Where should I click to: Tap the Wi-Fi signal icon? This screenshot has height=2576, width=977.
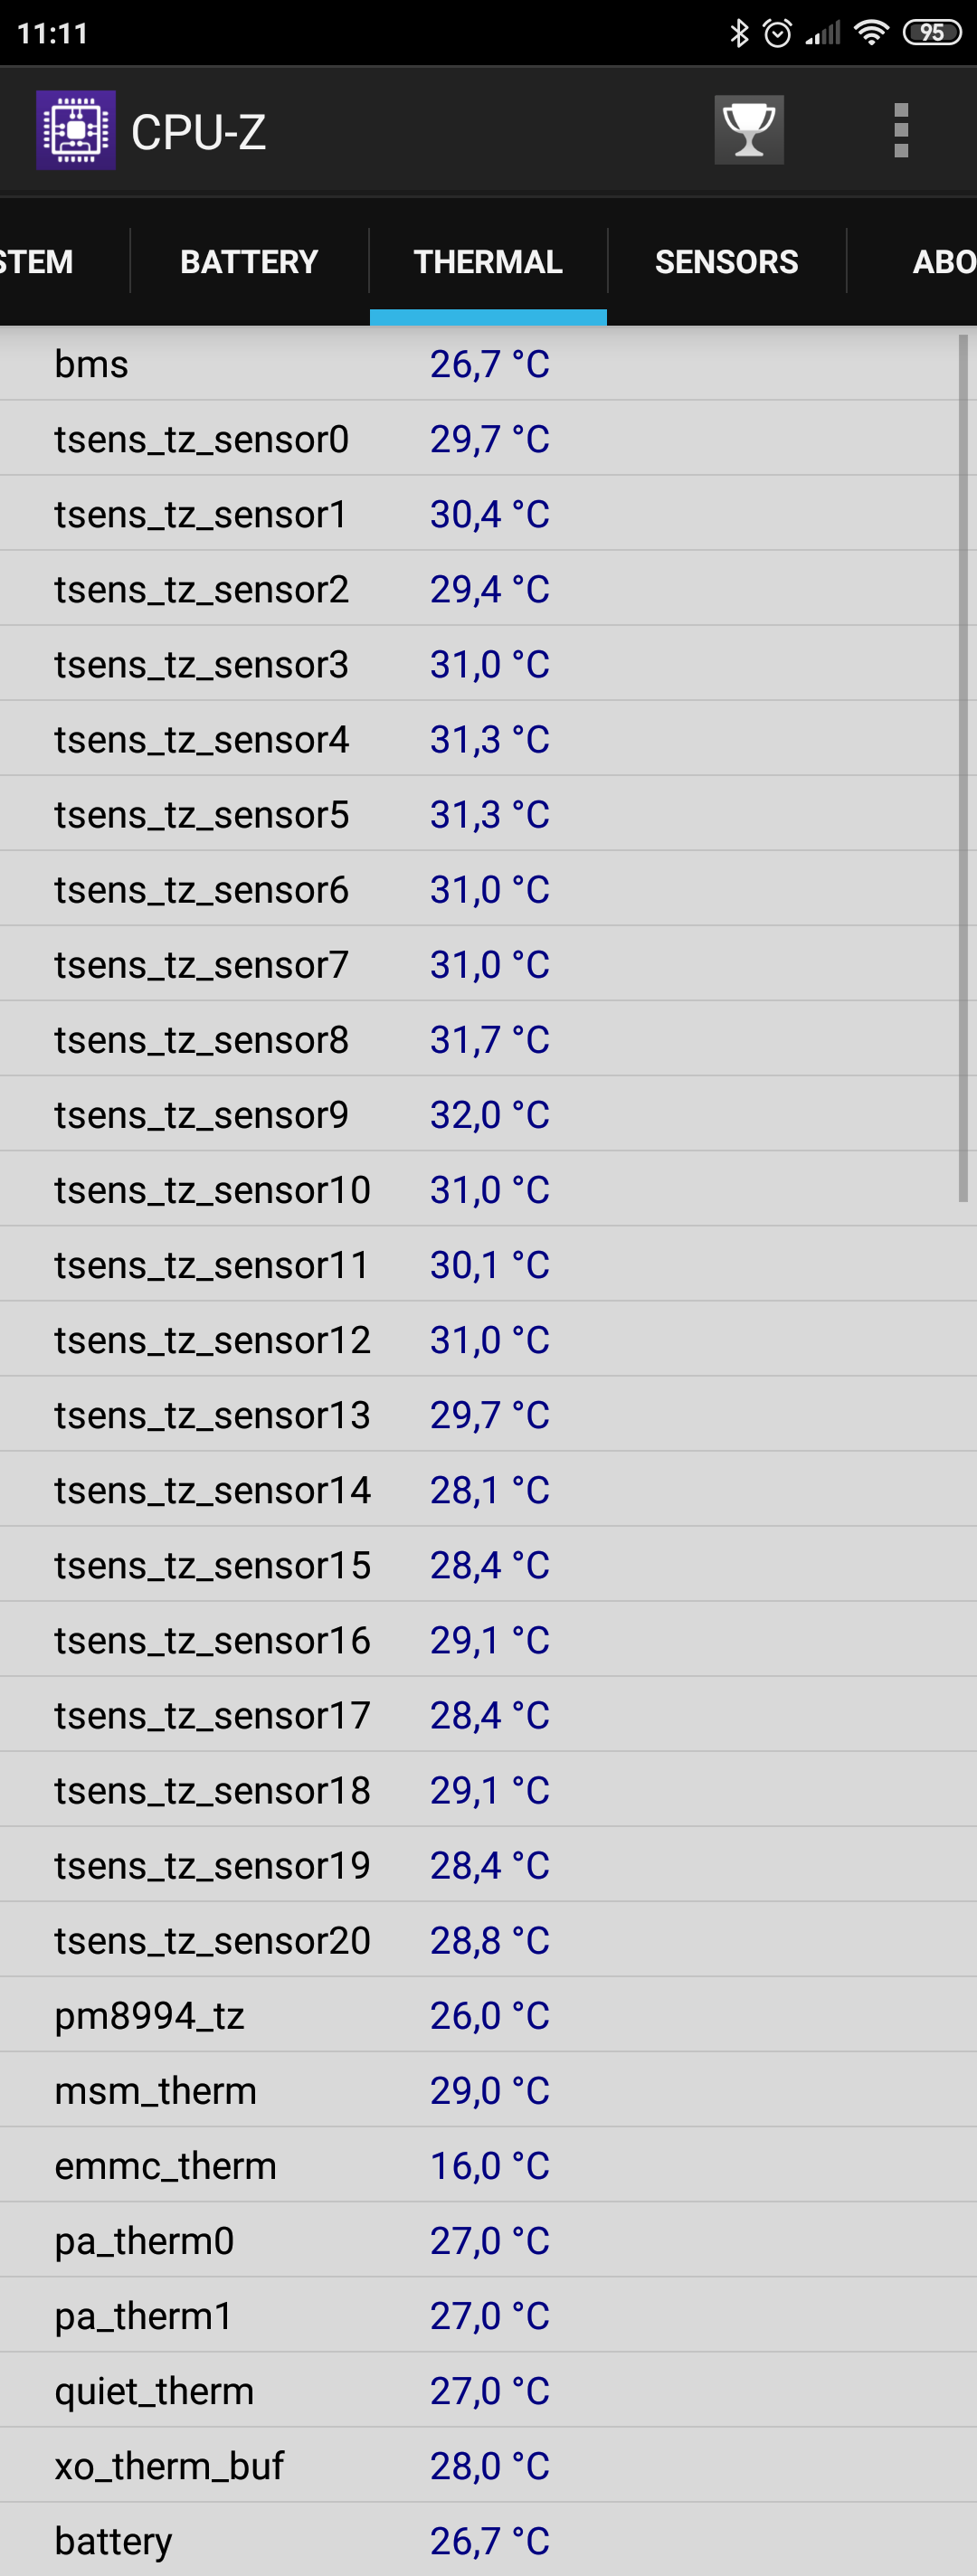point(870,33)
